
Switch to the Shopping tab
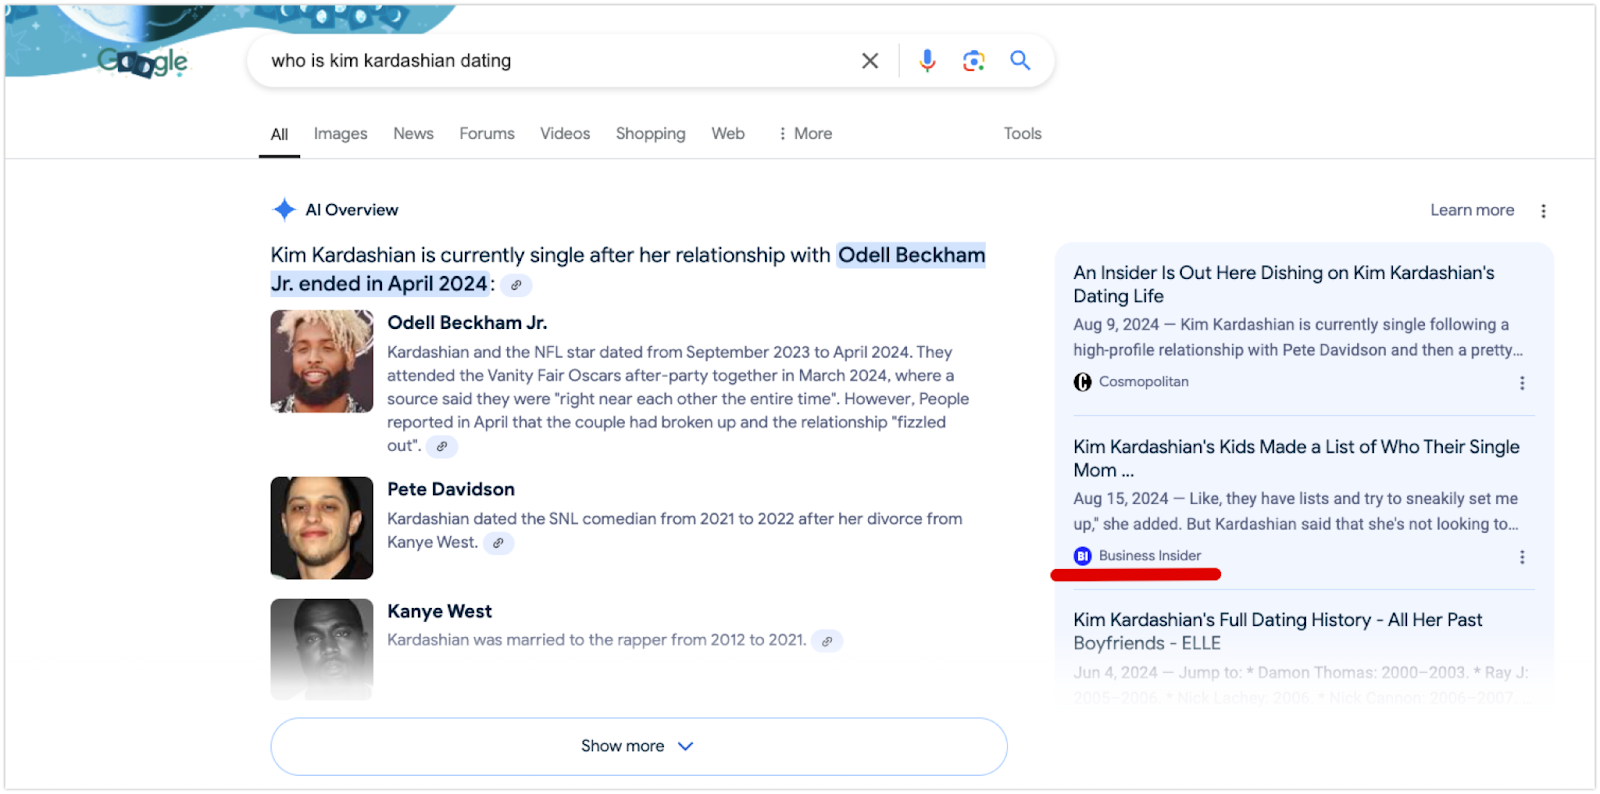(650, 134)
